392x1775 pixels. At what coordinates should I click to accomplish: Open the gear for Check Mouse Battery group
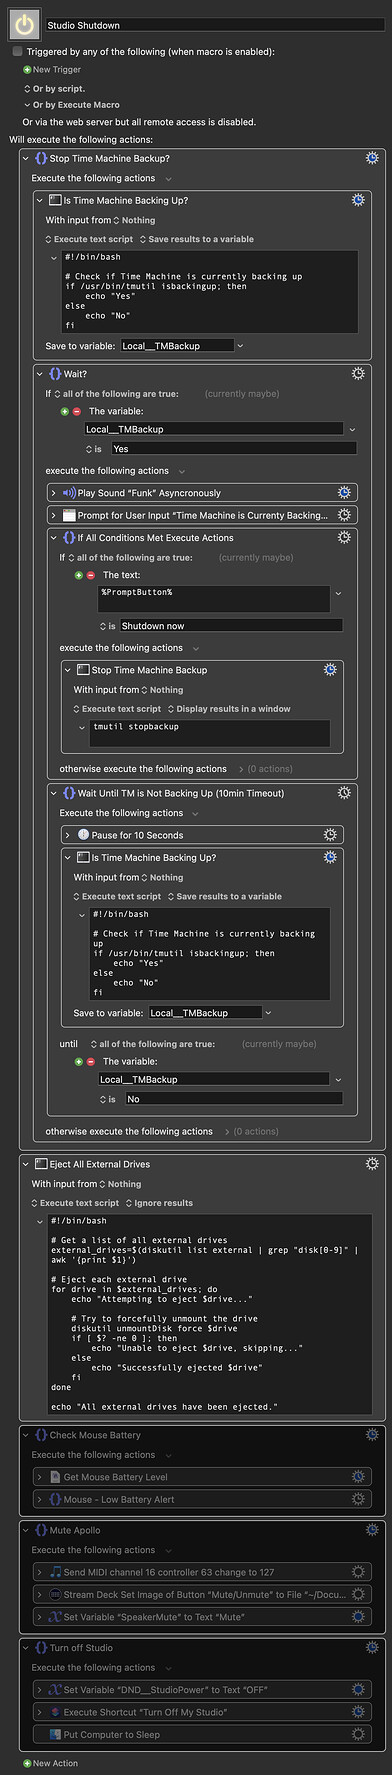click(x=372, y=1434)
